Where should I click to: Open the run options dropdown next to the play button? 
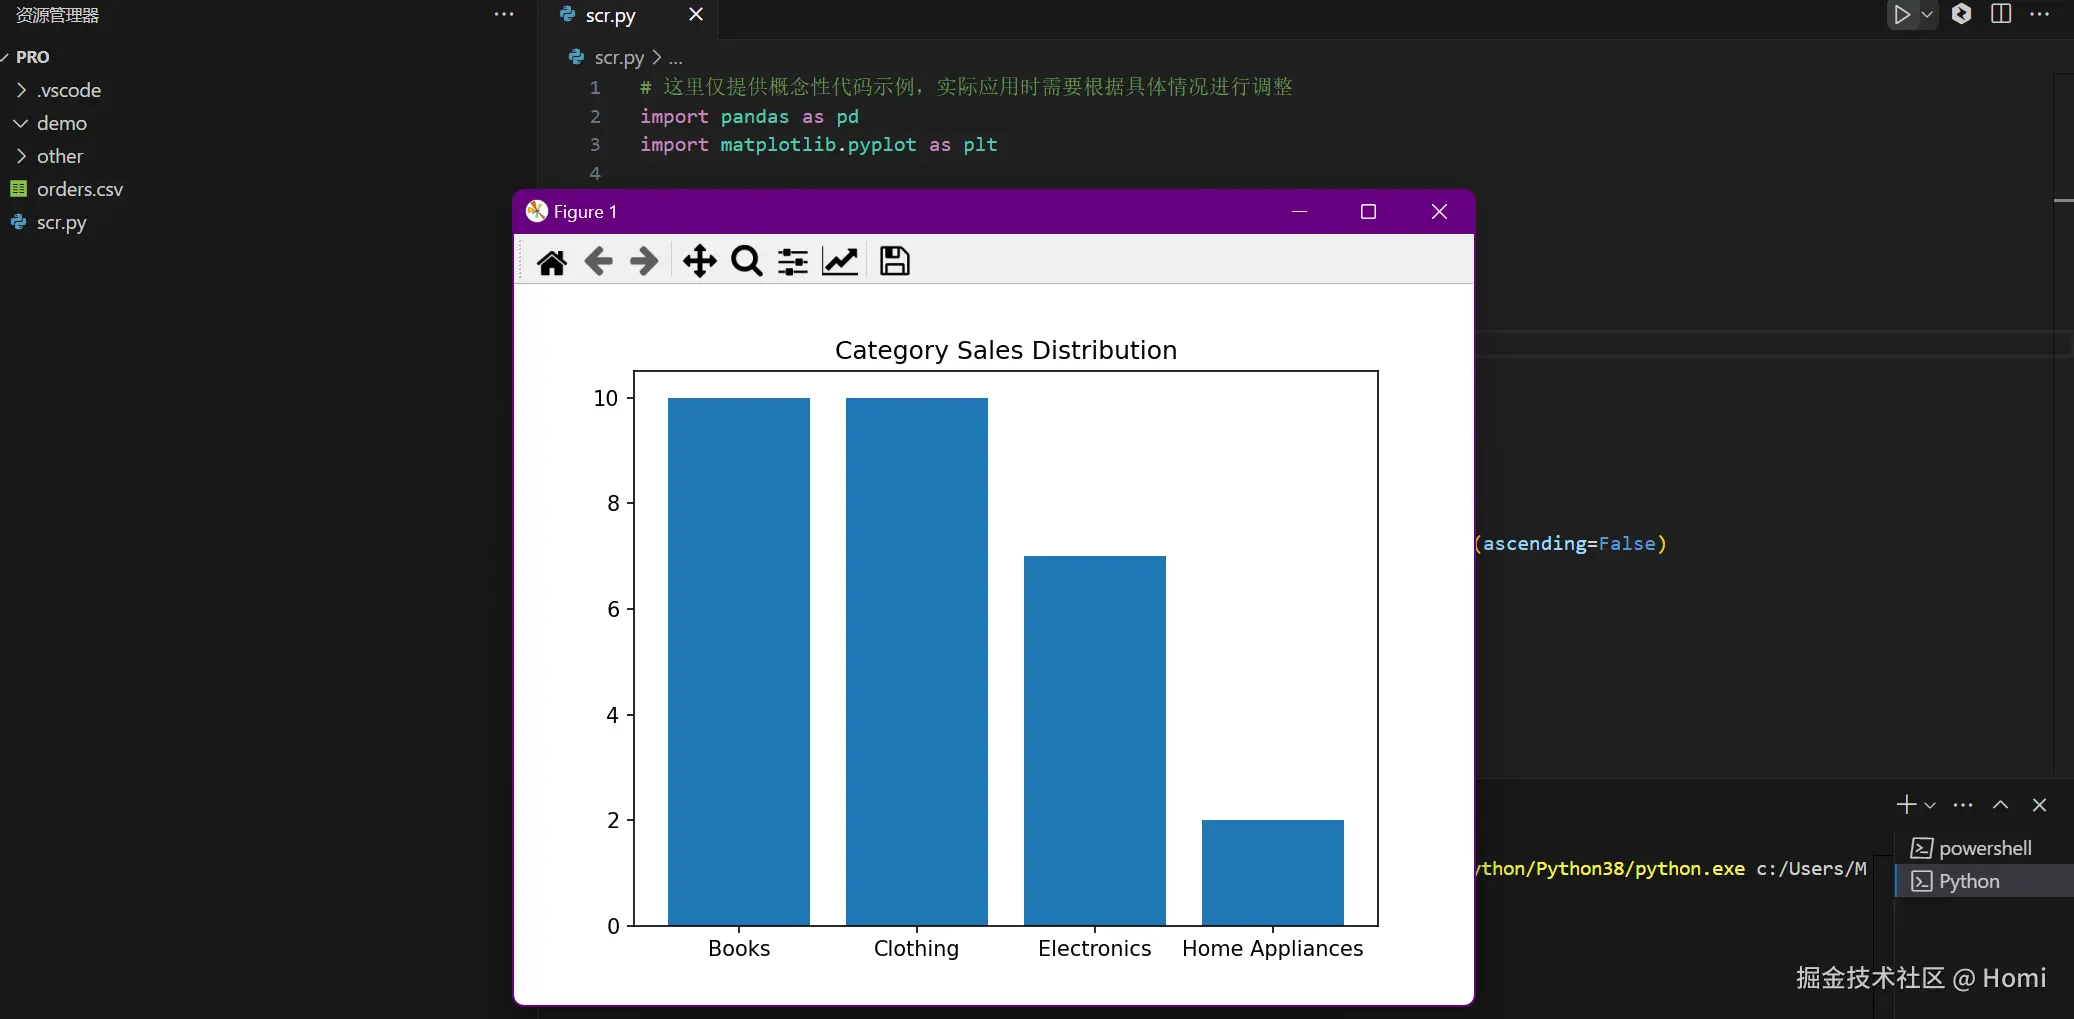coord(1927,15)
